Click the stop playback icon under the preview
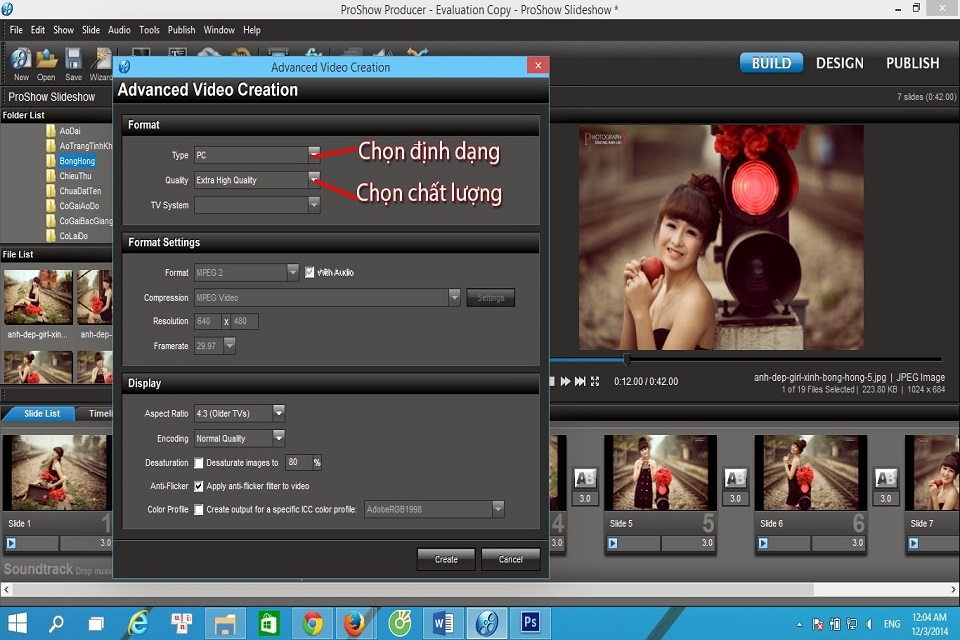960x640 pixels. [x=551, y=380]
